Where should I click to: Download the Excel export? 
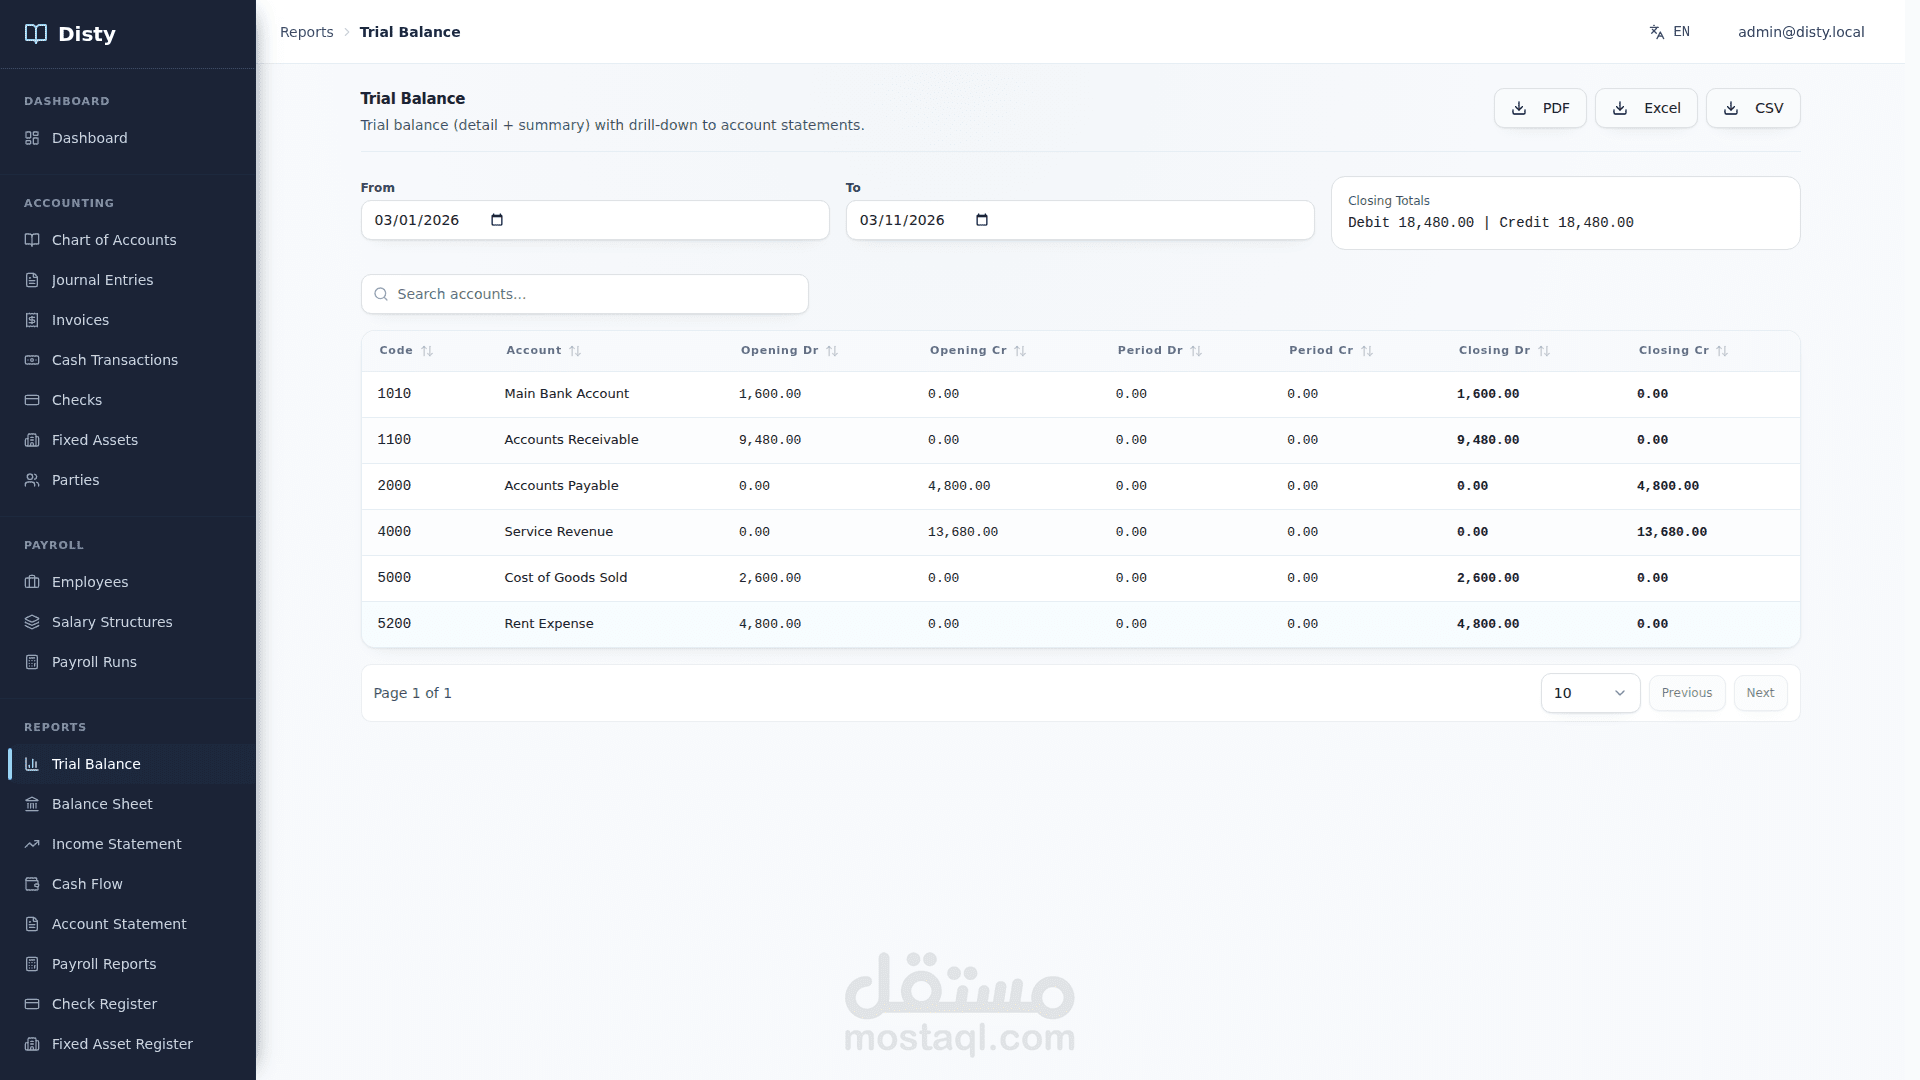point(1646,108)
